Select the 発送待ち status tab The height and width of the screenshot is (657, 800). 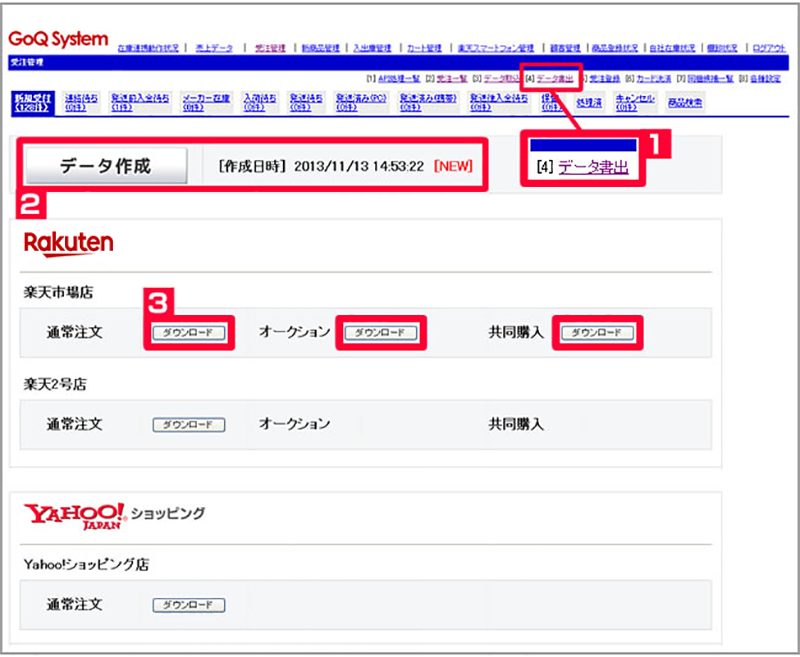[x=306, y=103]
